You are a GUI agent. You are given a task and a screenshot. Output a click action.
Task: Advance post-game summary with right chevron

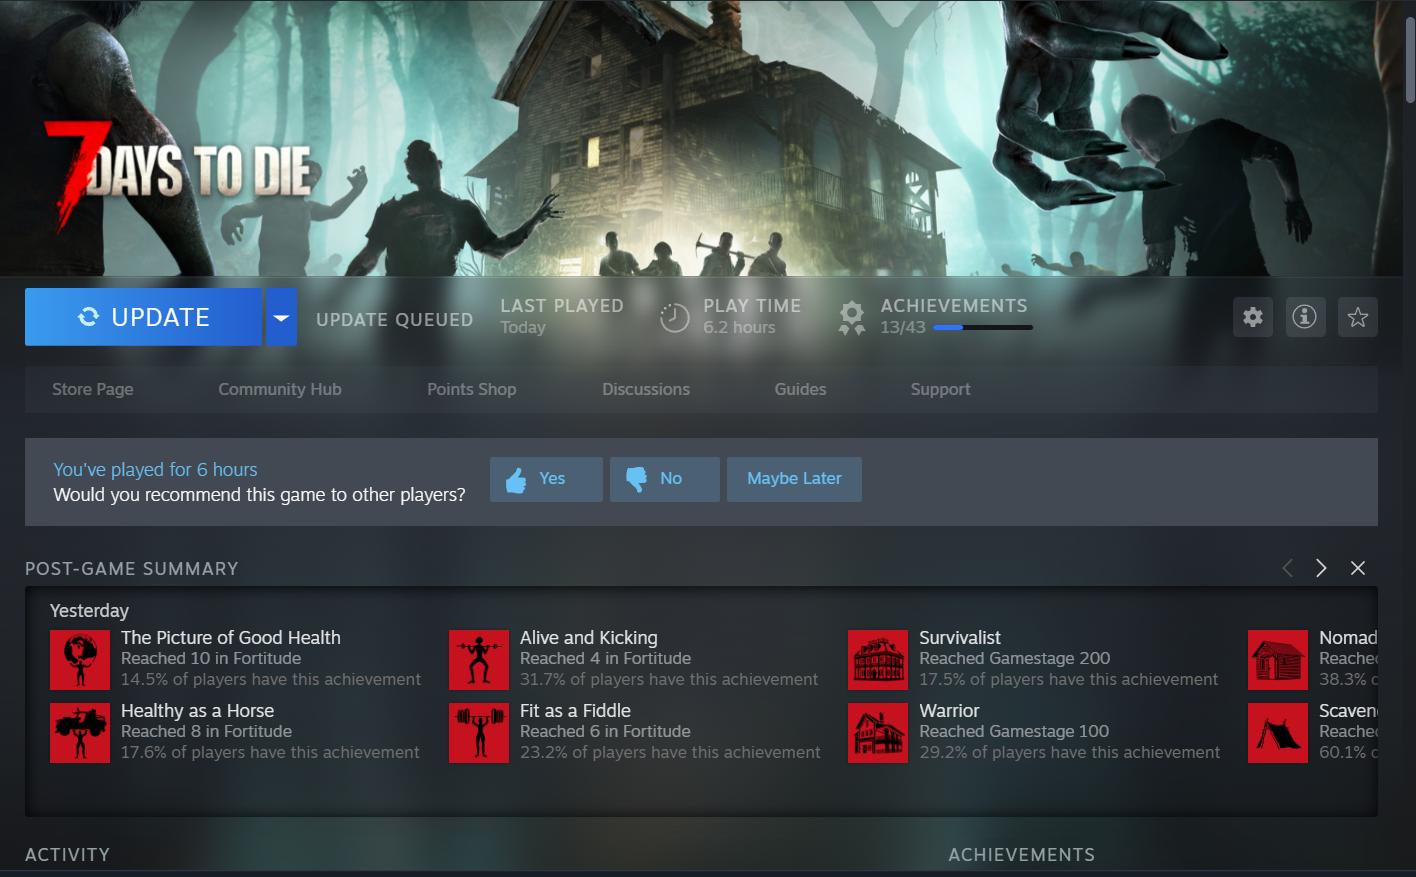pyautogui.click(x=1321, y=567)
